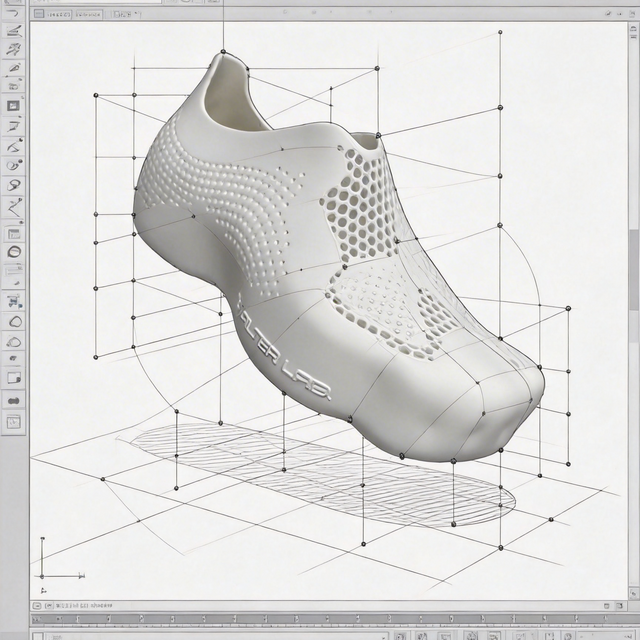
Task: Open the dropdown arrow of bottom command field
Action: 384,636
